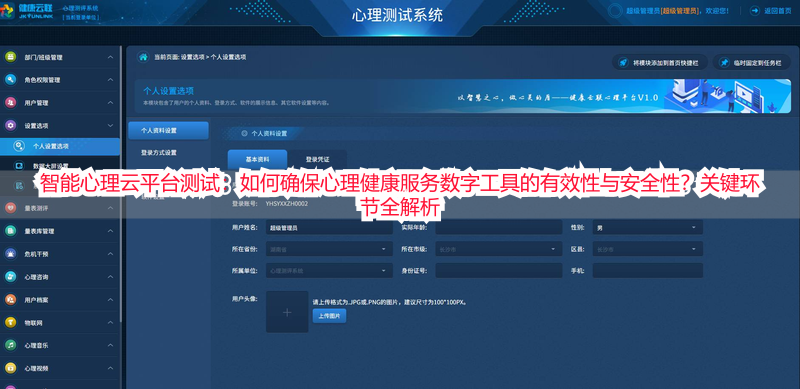This screenshot has width=800, height=389.
Task: Click 临时固定到任务栏 button
Action: pyautogui.click(x=752, y=62)
